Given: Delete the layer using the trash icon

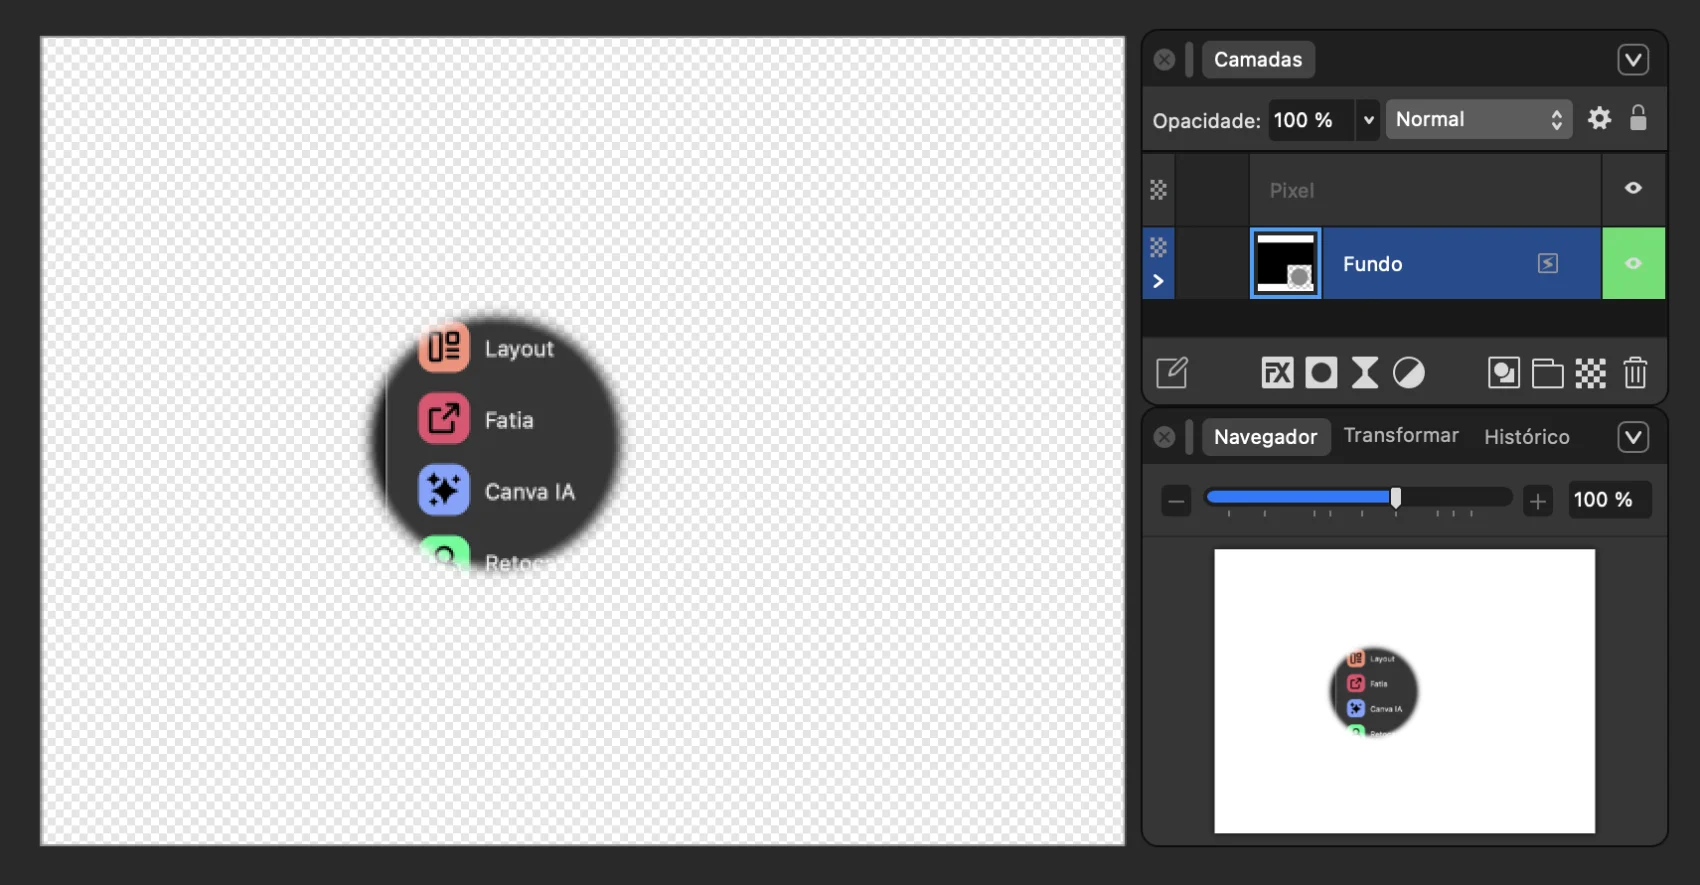Looking at the screenshot, I should pyautogui.click(x=1635, y=373).
